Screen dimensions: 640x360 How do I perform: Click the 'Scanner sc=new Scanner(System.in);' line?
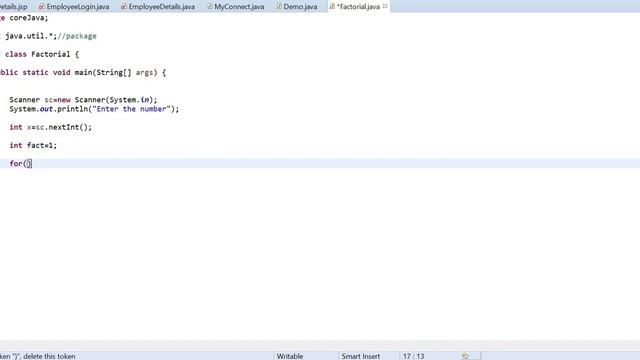83,100
